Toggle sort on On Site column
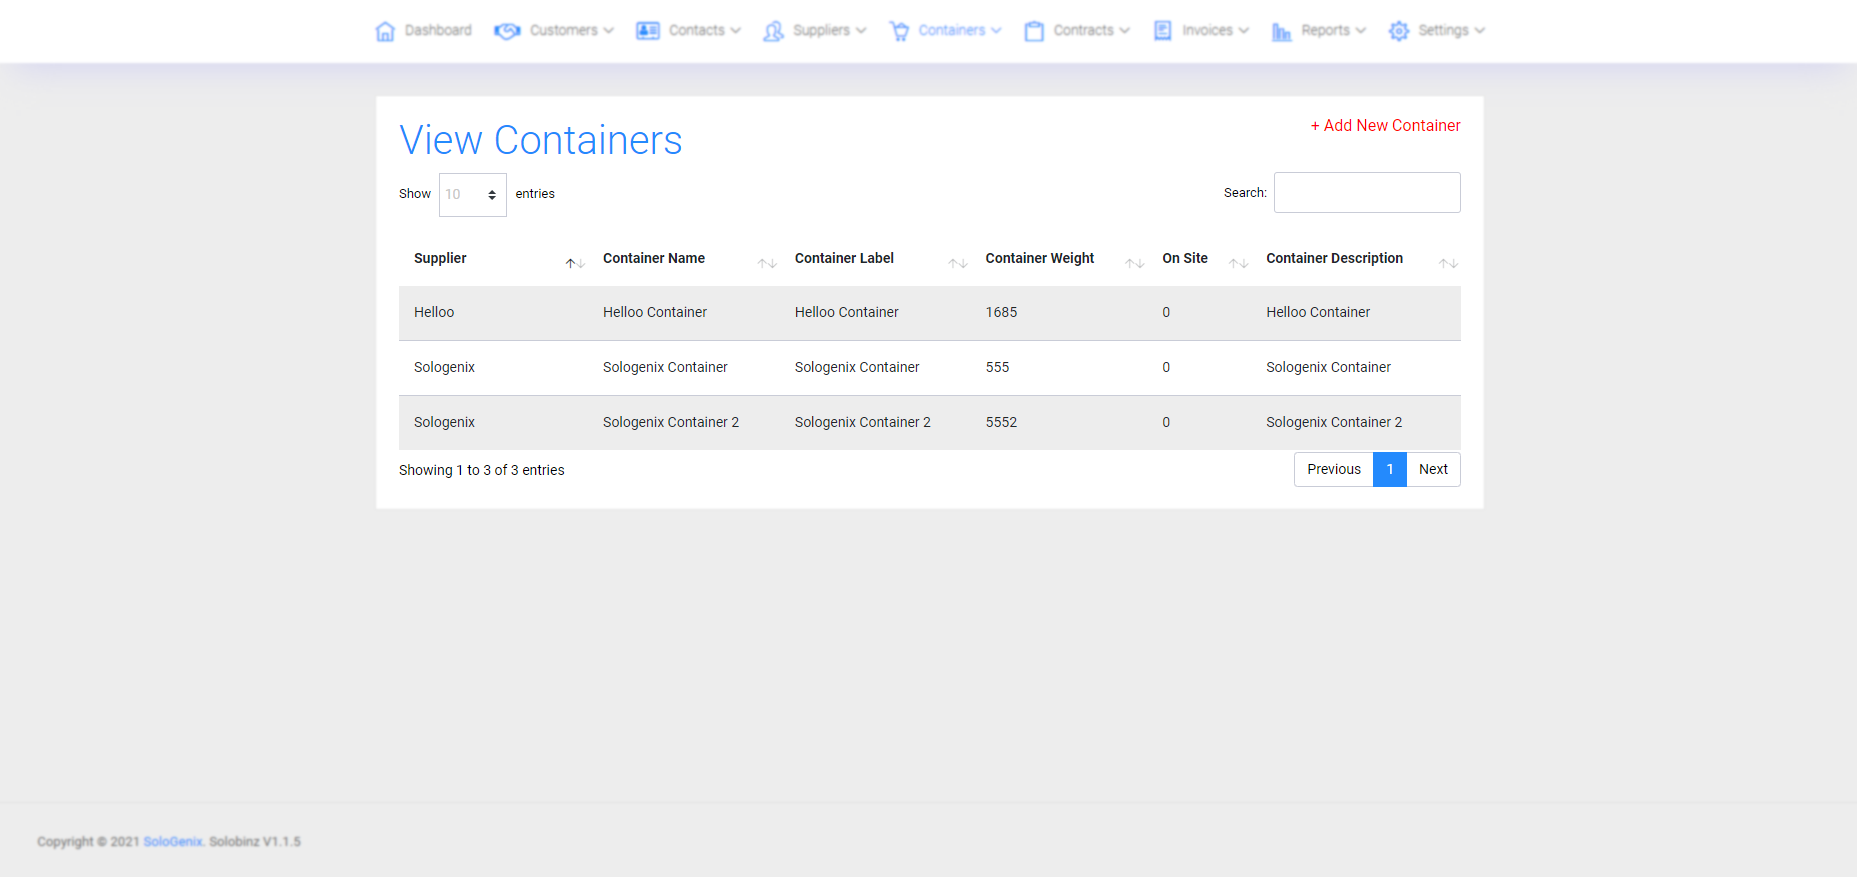The height and width of the screenshot is (877, 1857). click(1238, 263)
